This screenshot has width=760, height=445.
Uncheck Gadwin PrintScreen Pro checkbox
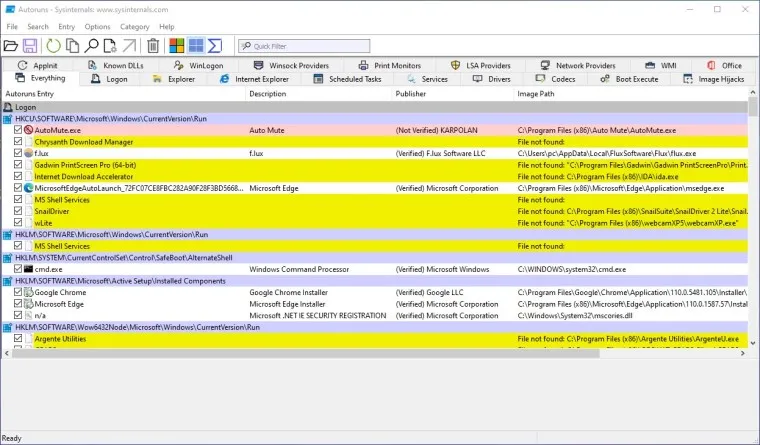click(x=18, y=165)
